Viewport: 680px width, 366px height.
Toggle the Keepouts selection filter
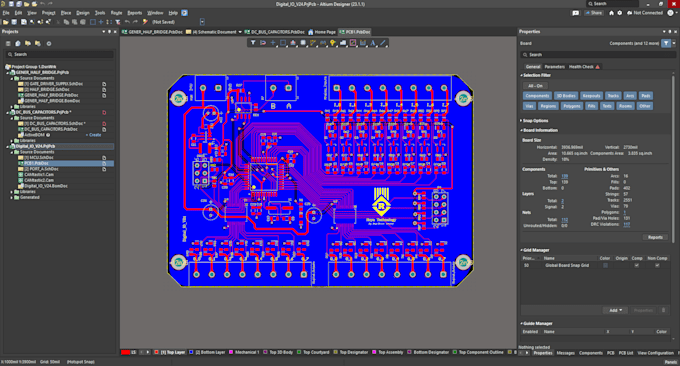591,96
